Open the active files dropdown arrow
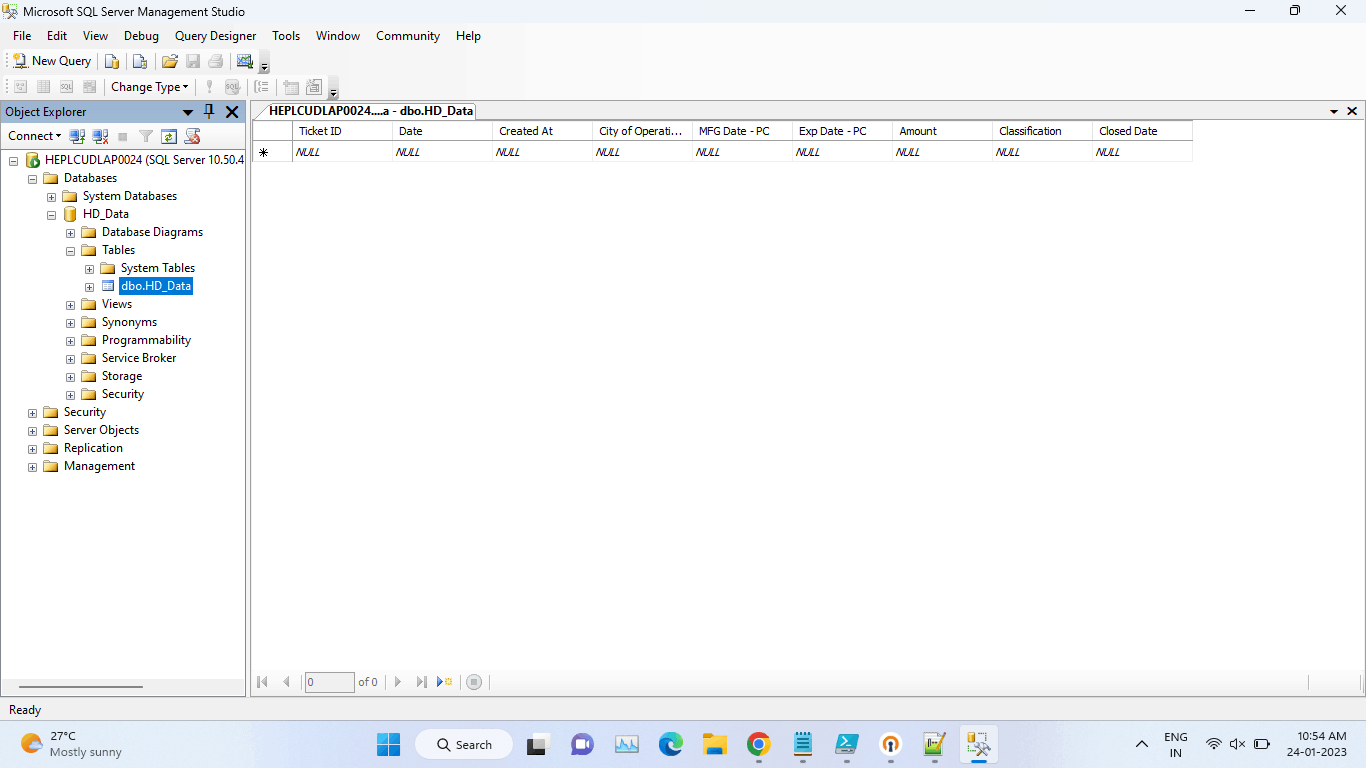Screen dimensions: 1366x768 1334,112
